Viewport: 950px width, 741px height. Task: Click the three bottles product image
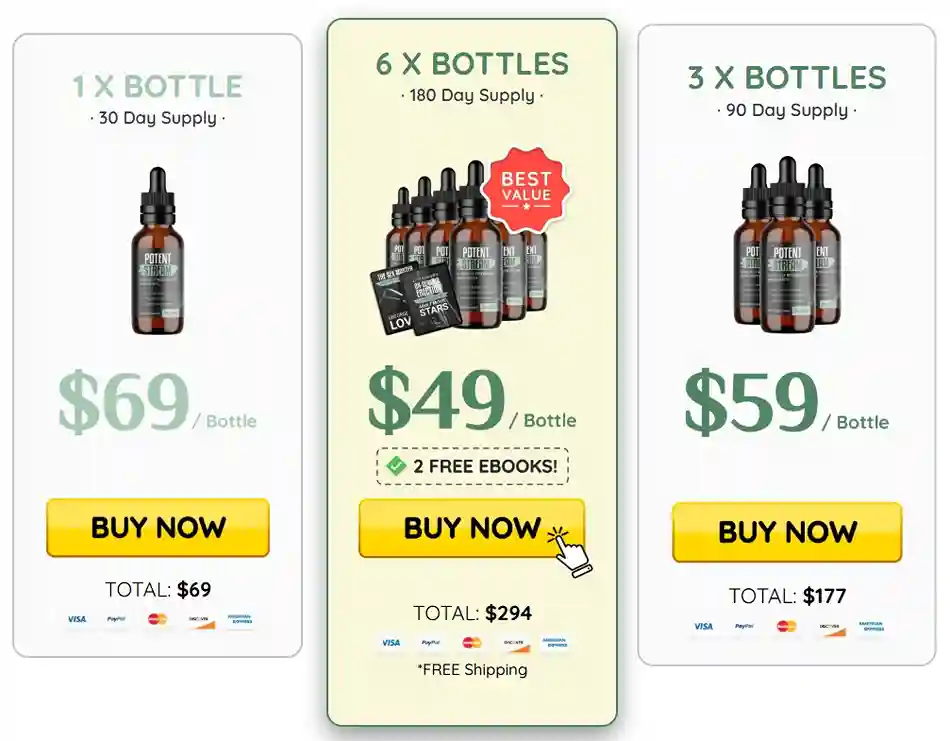[x=786, y=245]
